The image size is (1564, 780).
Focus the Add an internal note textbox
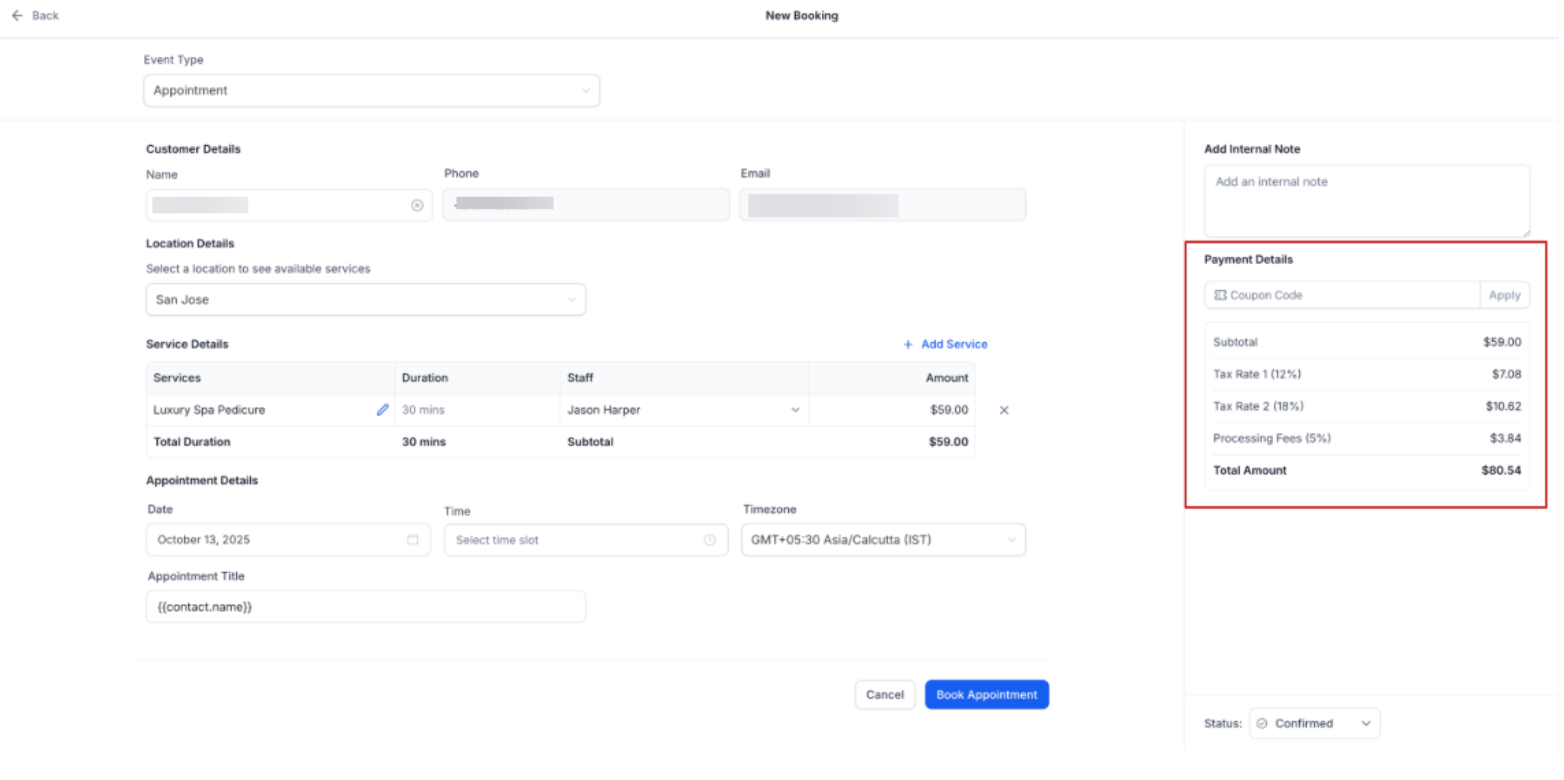tap(1366, 201)
